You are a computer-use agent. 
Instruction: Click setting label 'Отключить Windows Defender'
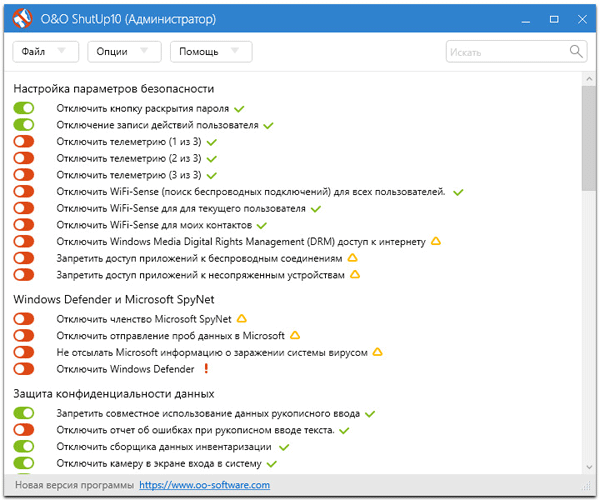tap(126, 369)
